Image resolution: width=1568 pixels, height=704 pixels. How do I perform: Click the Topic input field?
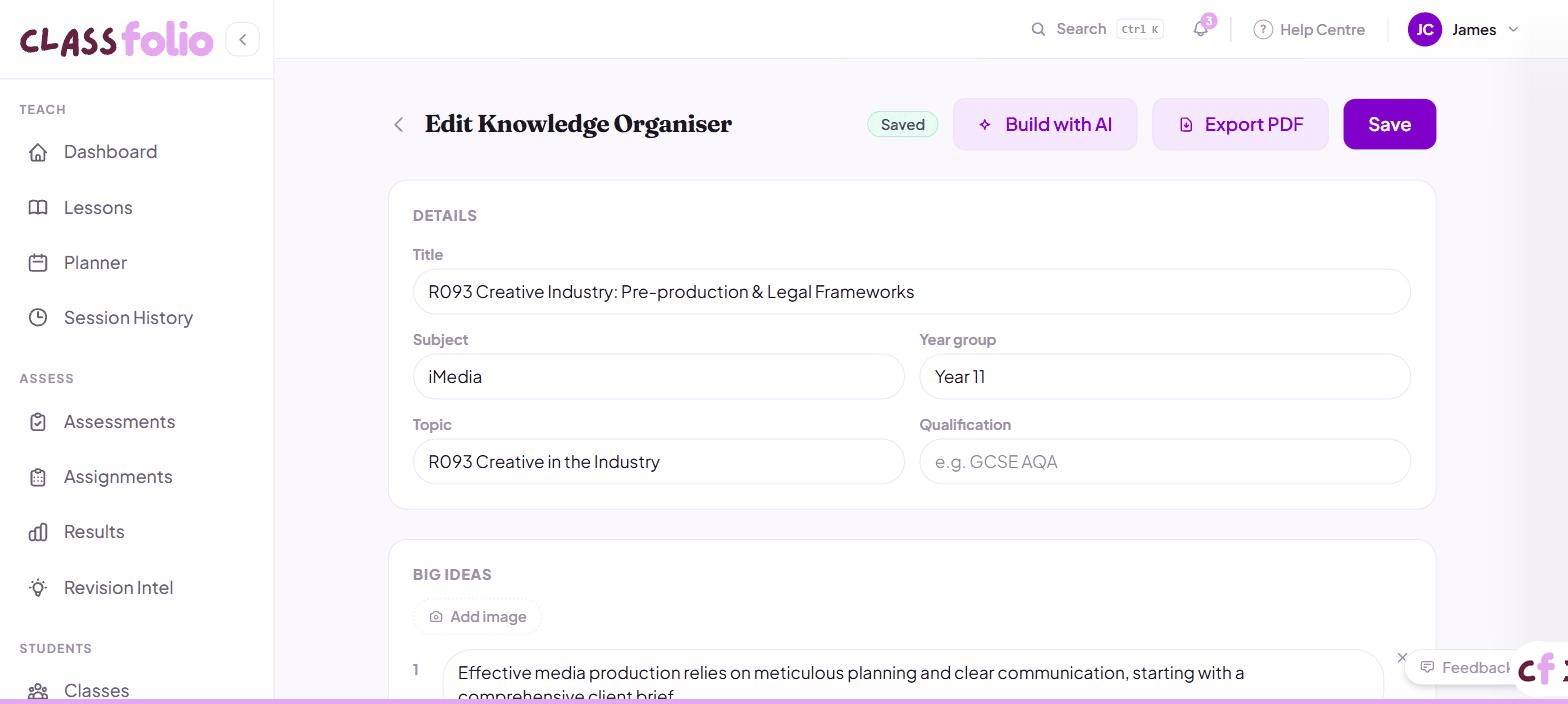(658, 462)
